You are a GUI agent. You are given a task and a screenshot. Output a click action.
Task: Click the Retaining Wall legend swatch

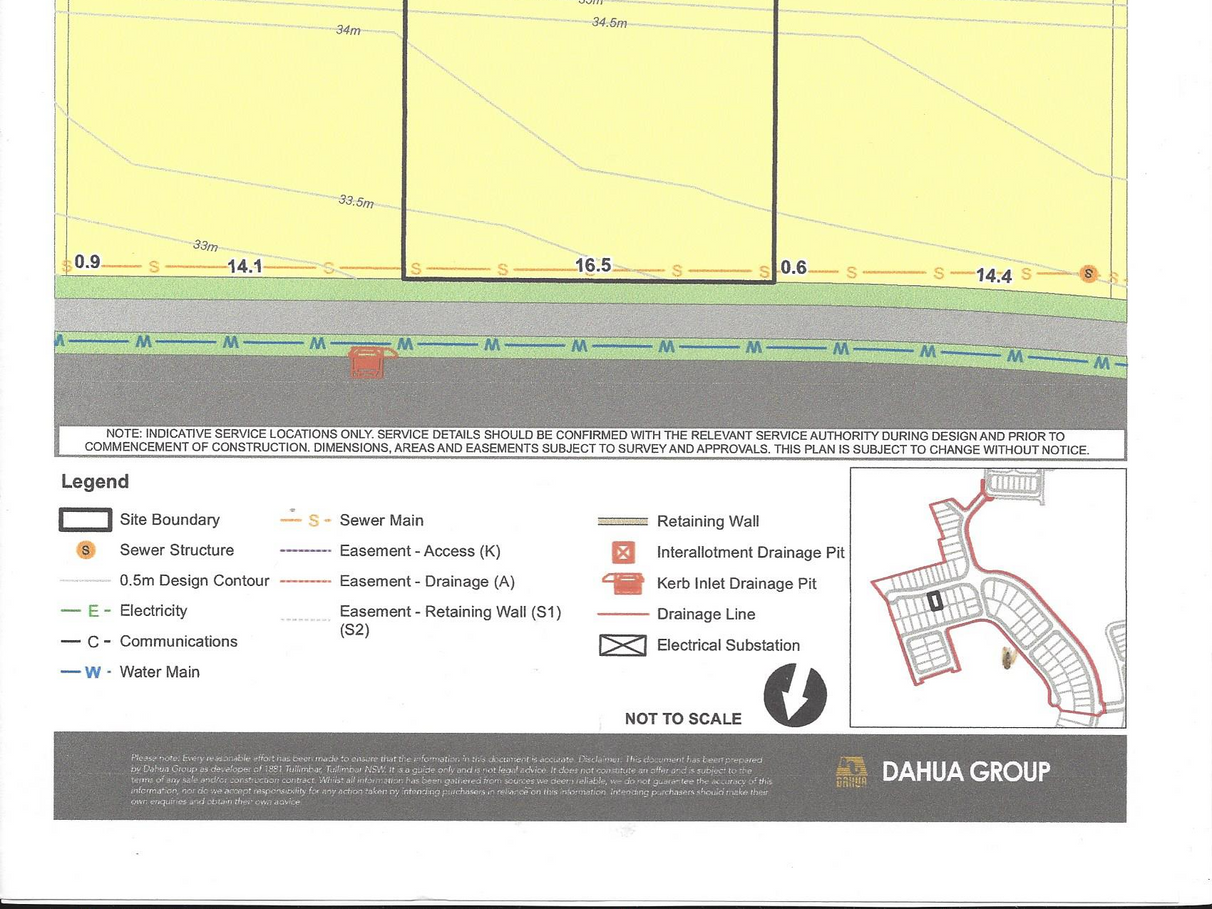click(622, 521)
